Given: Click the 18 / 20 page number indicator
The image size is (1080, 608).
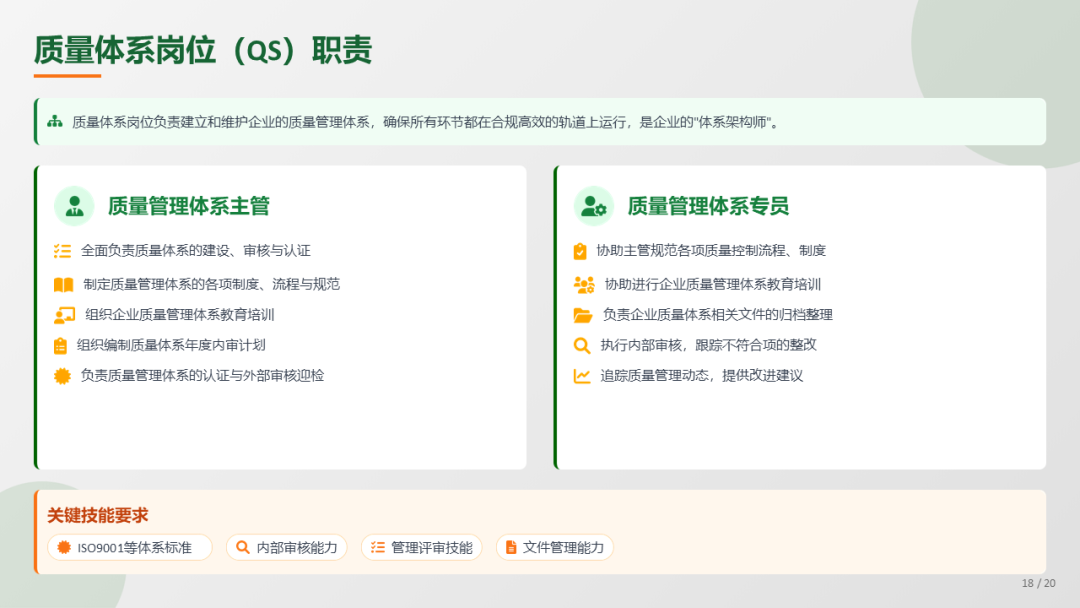Looking at the screenshot, I should [x=1038, y=583].
